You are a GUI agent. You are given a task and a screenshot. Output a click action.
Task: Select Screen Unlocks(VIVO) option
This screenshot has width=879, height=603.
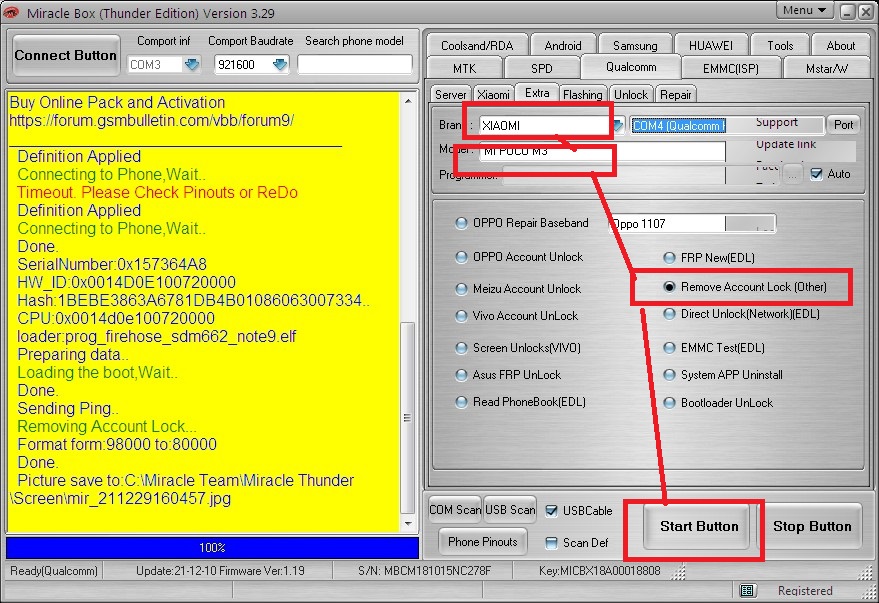pyautogui.click(x=461, y=348)
